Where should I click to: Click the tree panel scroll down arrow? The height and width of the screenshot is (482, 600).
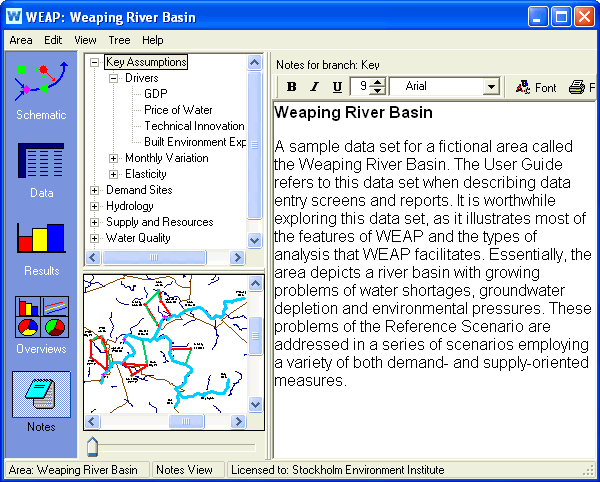click(255, 240)
